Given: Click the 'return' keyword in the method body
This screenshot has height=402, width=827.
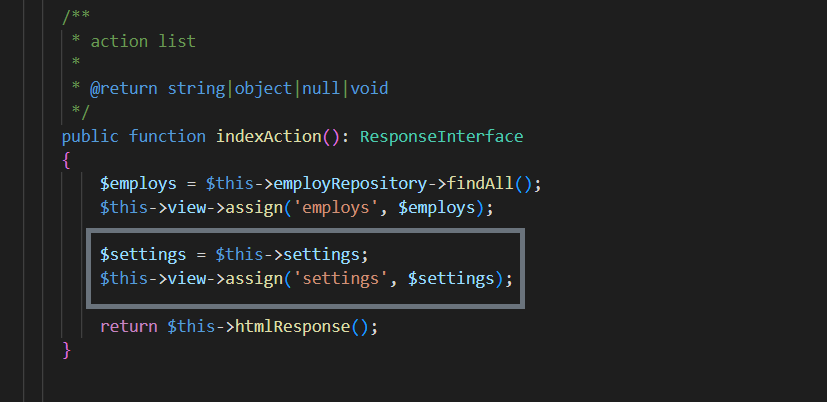Looking at the screenshot, I should [128, 326].
